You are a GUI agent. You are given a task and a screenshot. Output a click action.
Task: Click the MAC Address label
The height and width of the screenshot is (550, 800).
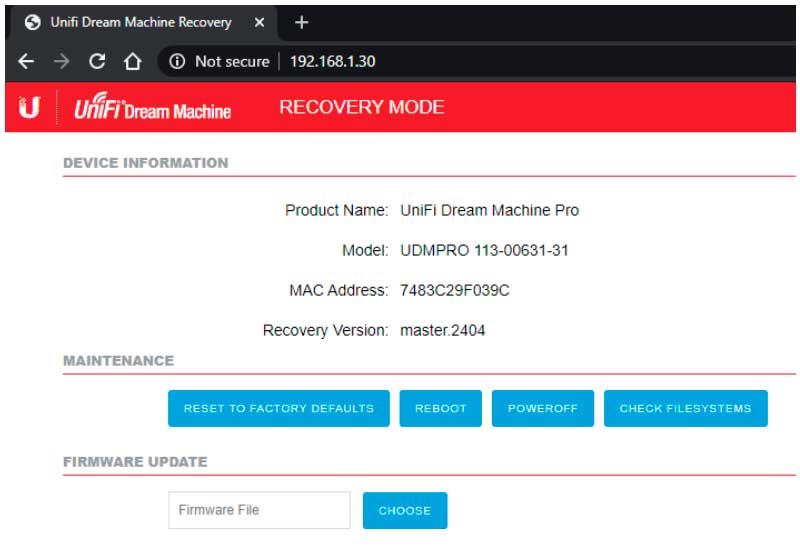tap(338, 290)
